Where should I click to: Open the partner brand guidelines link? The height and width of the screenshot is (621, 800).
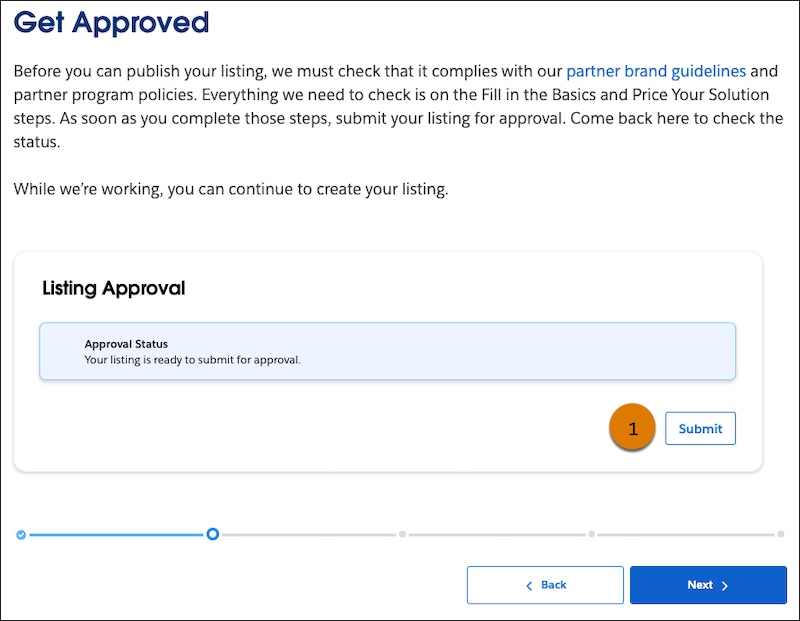coord(656,71)
